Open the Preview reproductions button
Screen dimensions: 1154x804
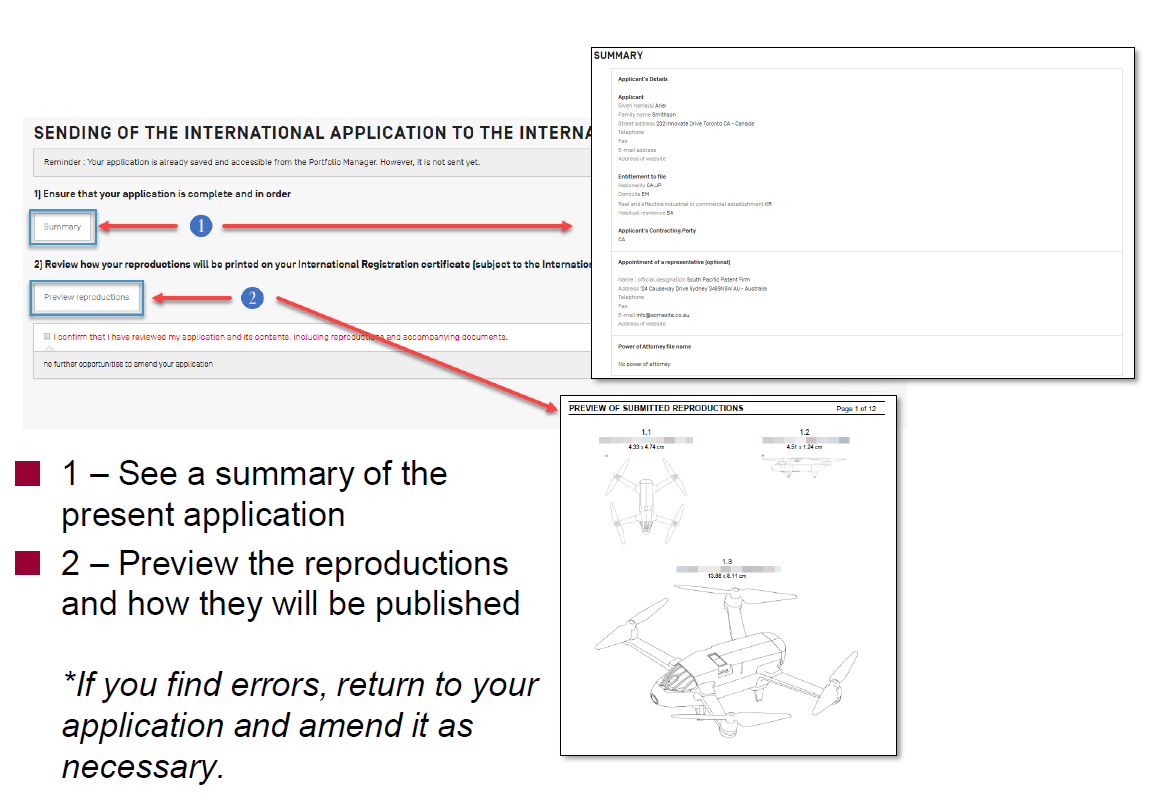pyautogui.click(x=86, y=297)
